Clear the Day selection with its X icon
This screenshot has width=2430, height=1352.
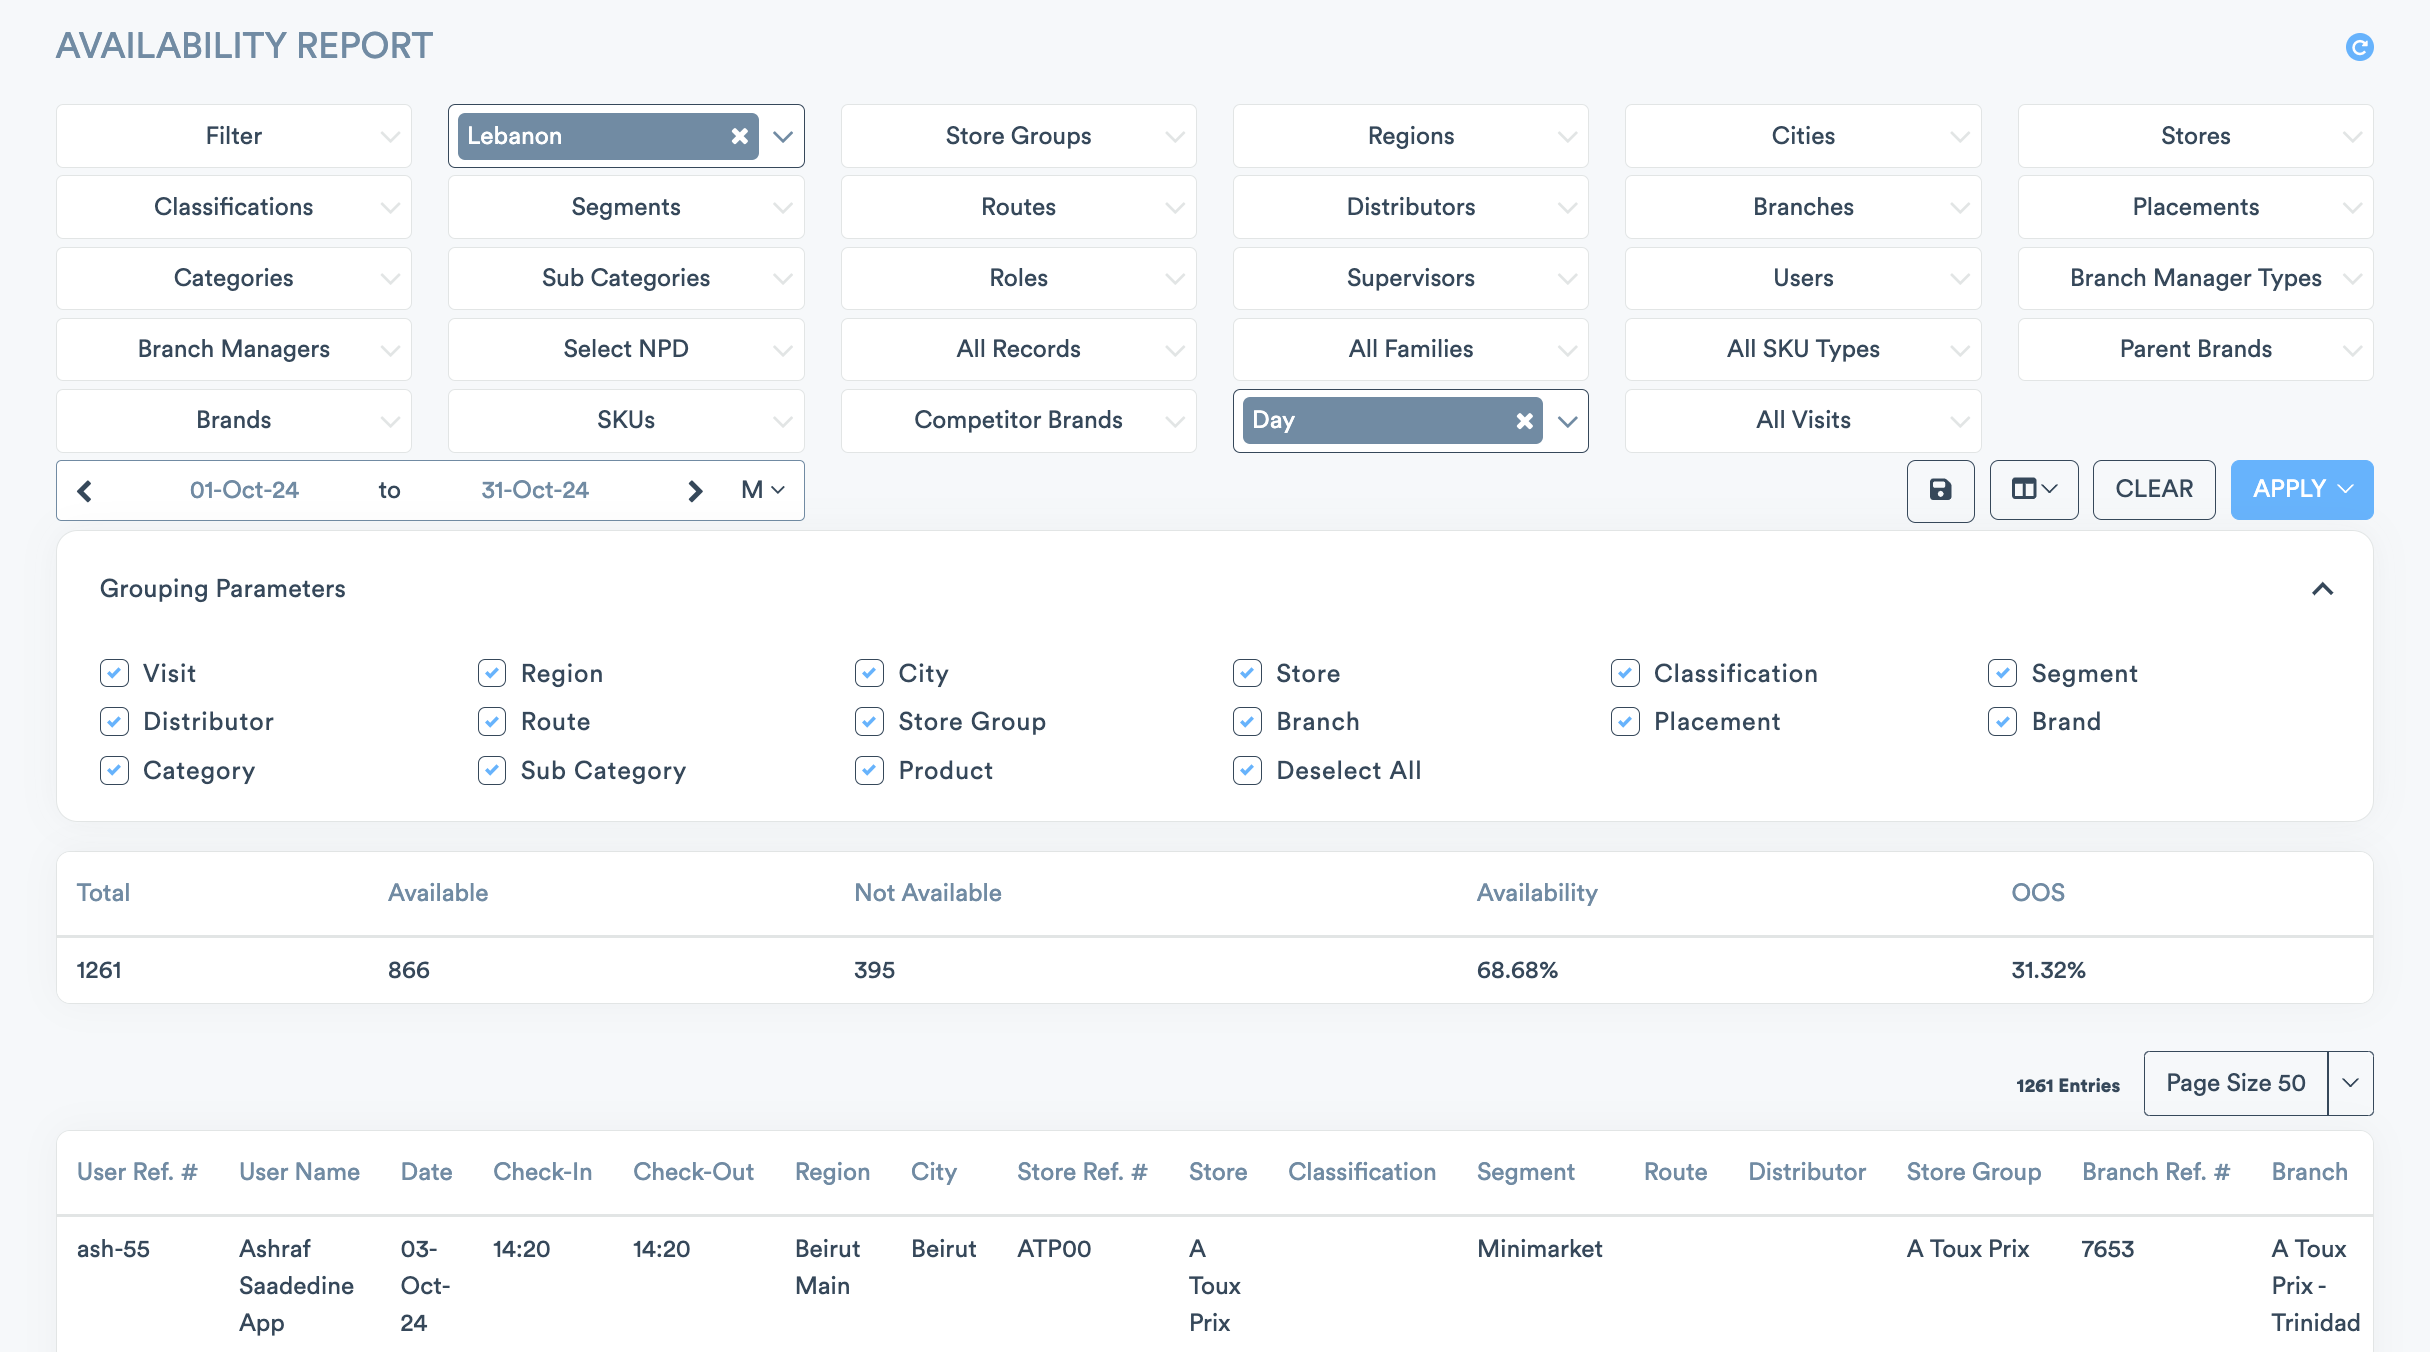[1524, 421]
